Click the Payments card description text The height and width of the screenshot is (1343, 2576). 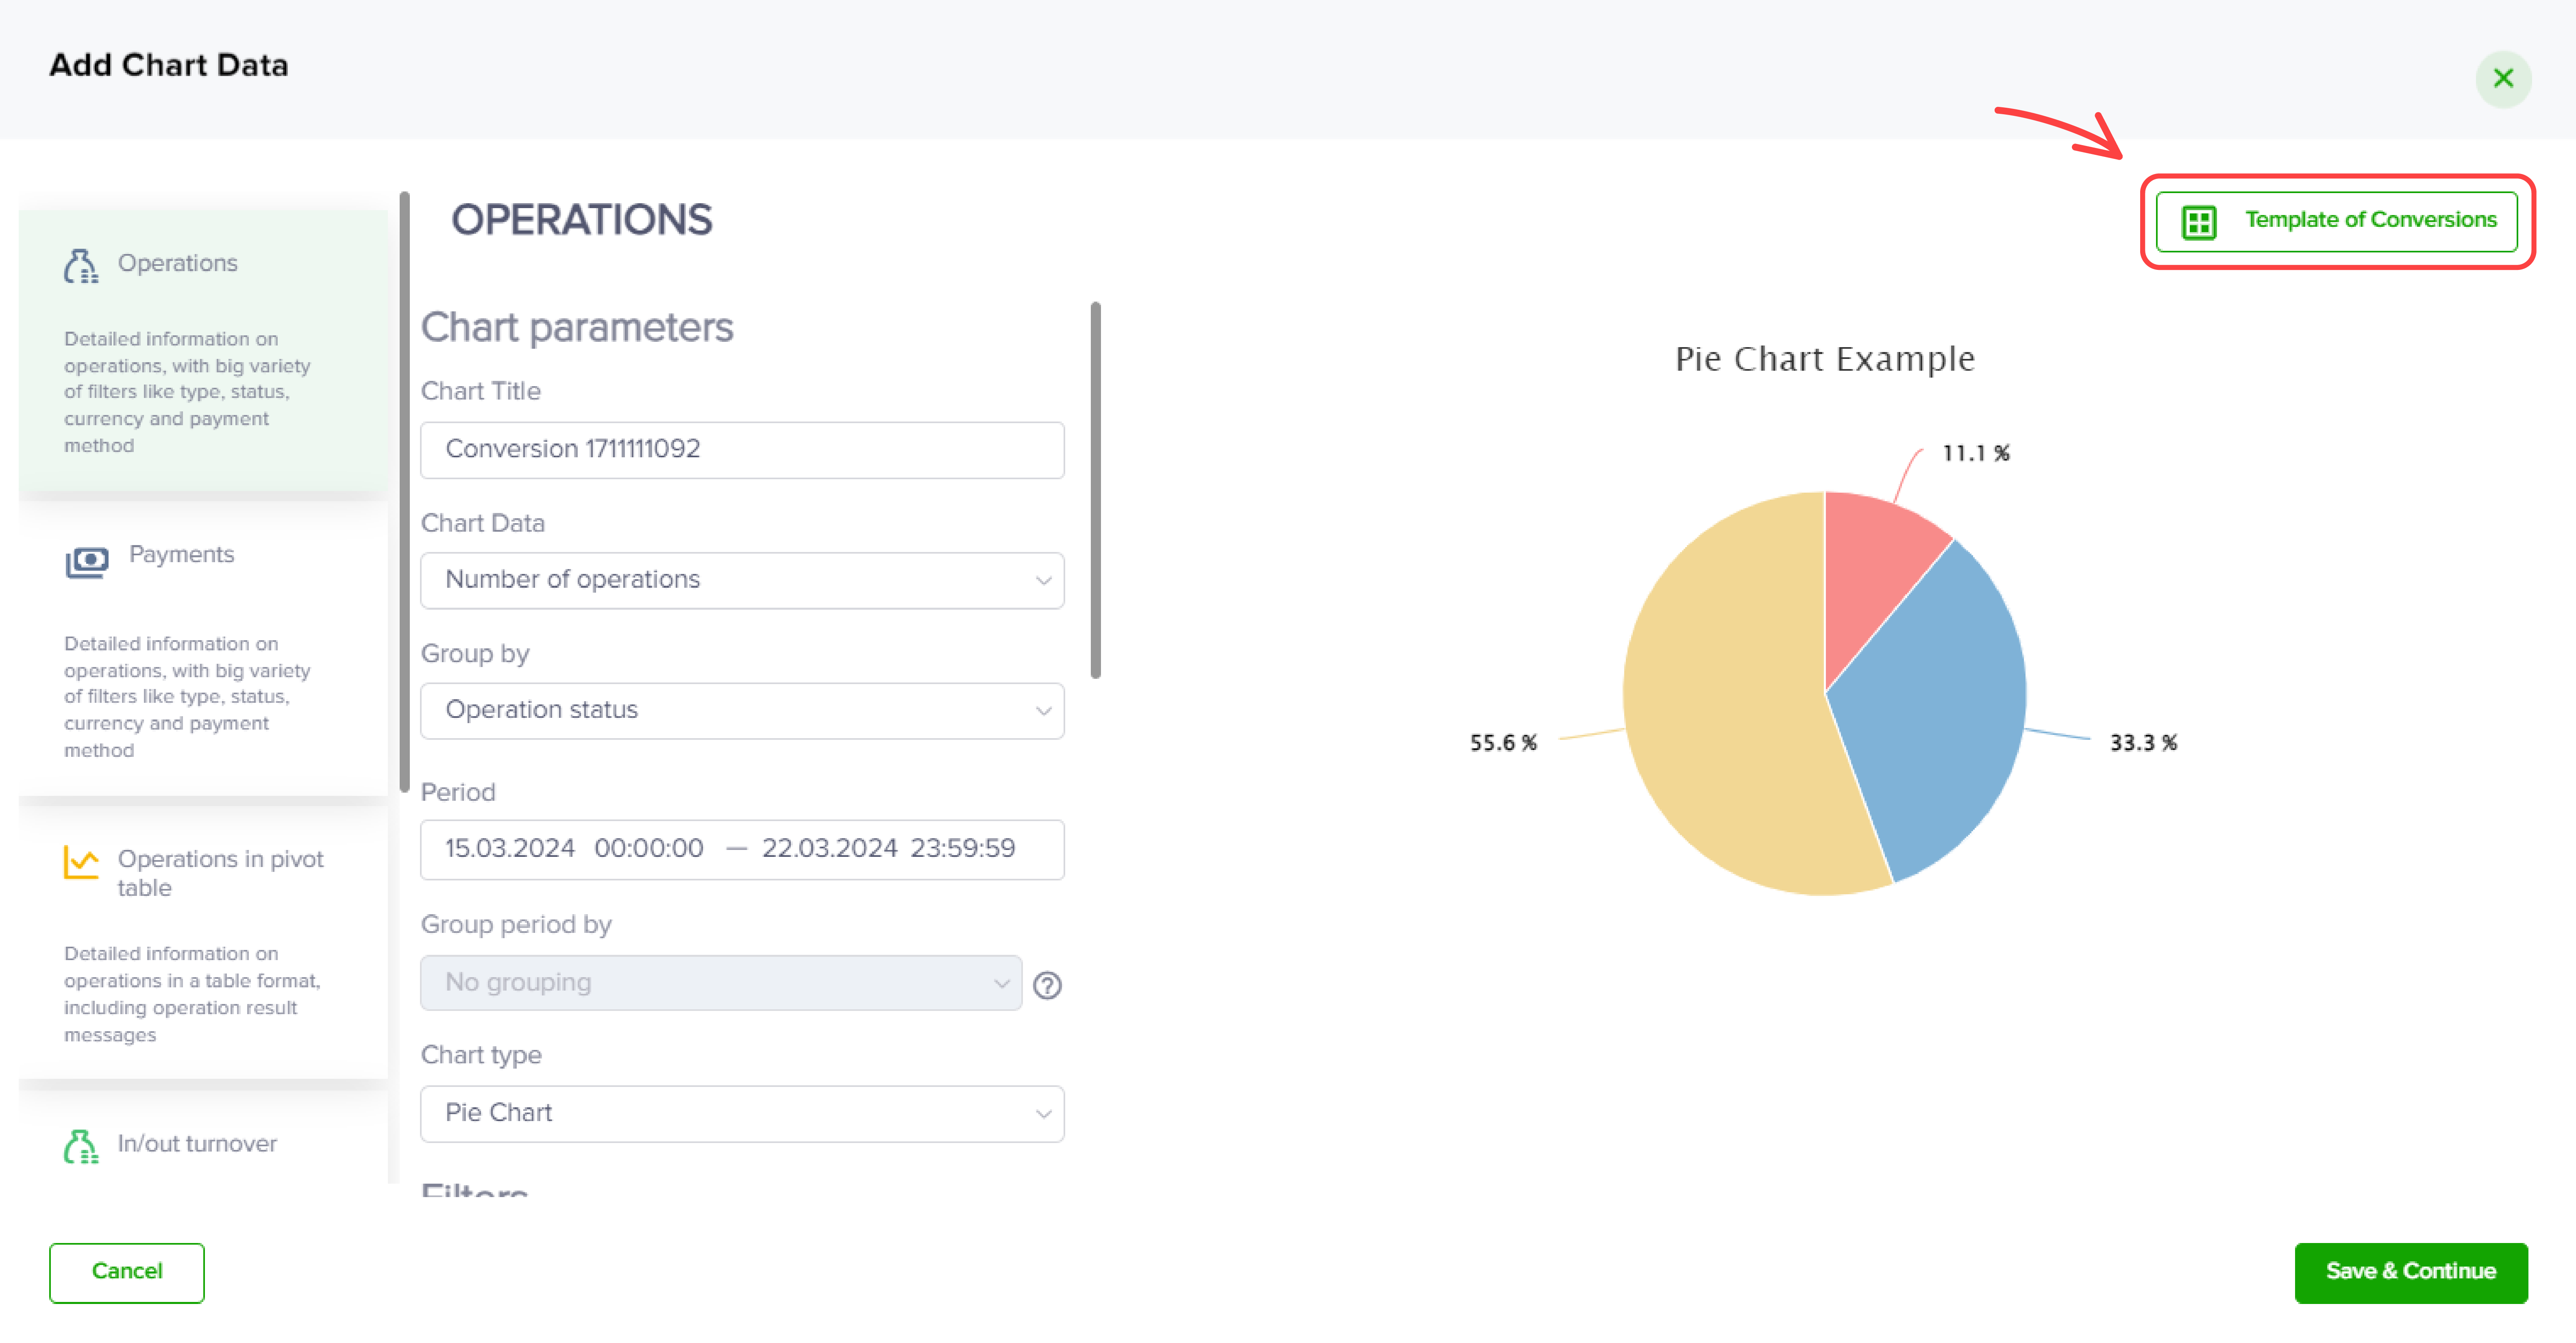tap(187, 697)
